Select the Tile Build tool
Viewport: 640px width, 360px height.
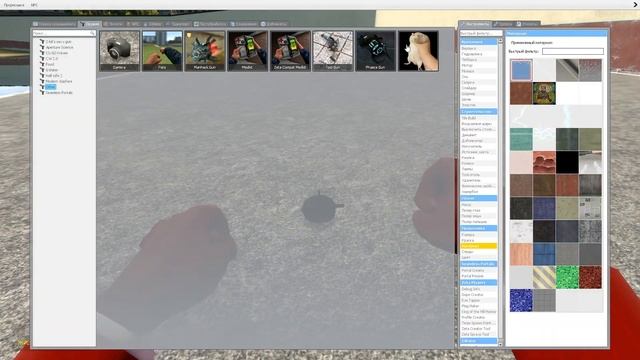478,118
